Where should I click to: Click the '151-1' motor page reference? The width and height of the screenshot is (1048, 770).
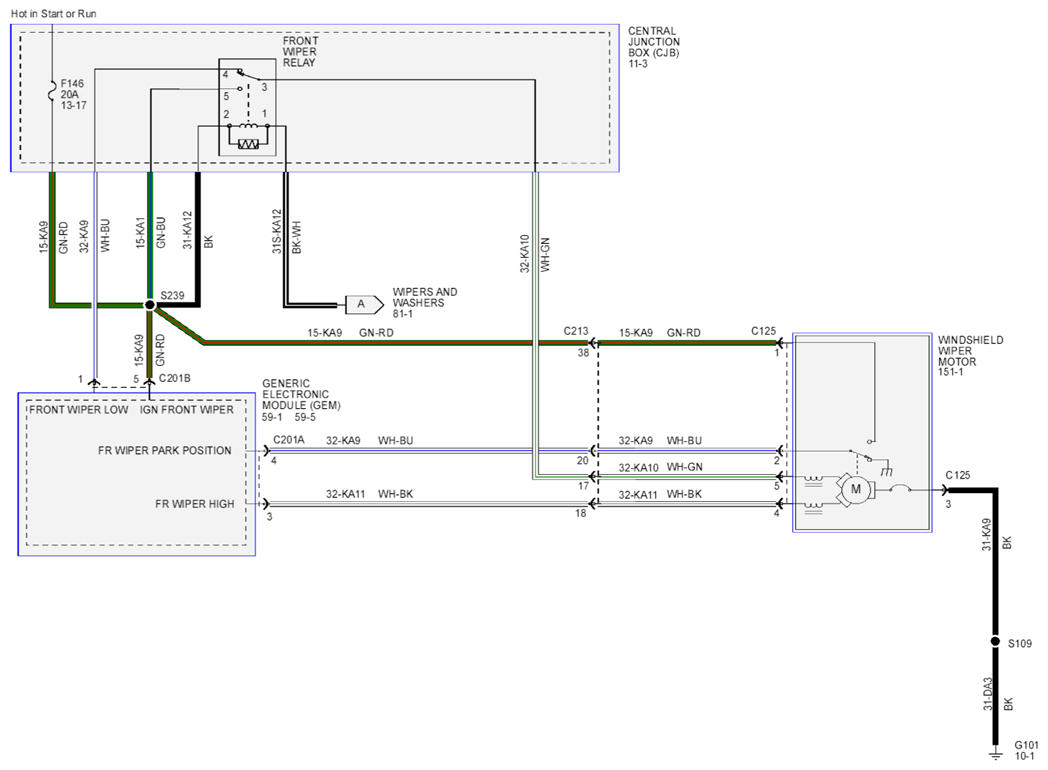click(x=950, y=372)
